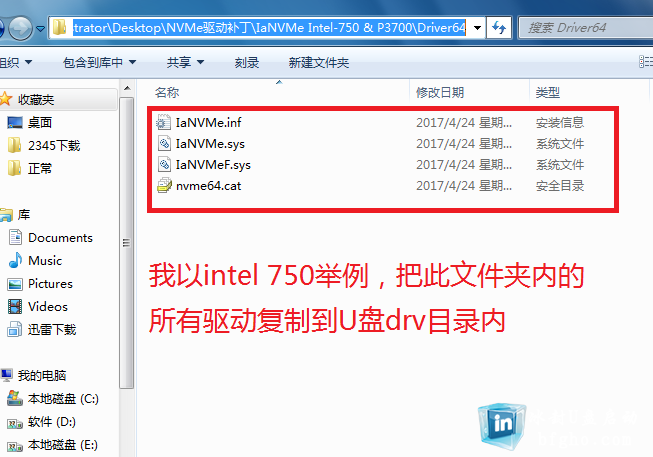Click the Documents library icon
This screenshot has height=457, width=653.
[15, 237]
